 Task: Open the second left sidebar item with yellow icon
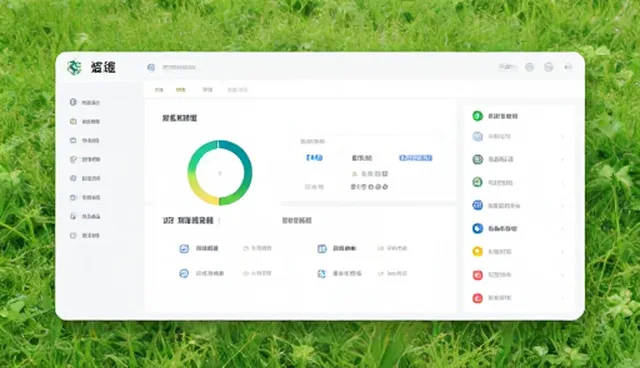tap(85, 122)
